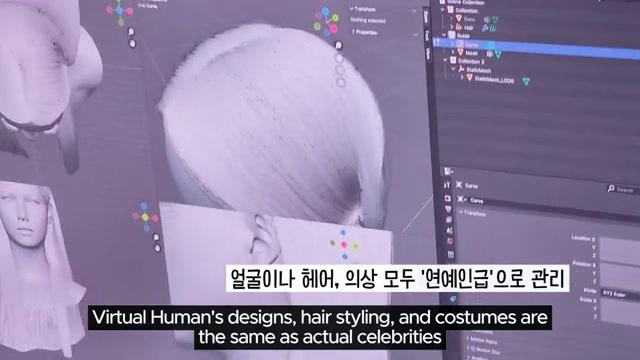Collapse the Guide collection in the outliner

pyautogui.click(x=444, y=35)
